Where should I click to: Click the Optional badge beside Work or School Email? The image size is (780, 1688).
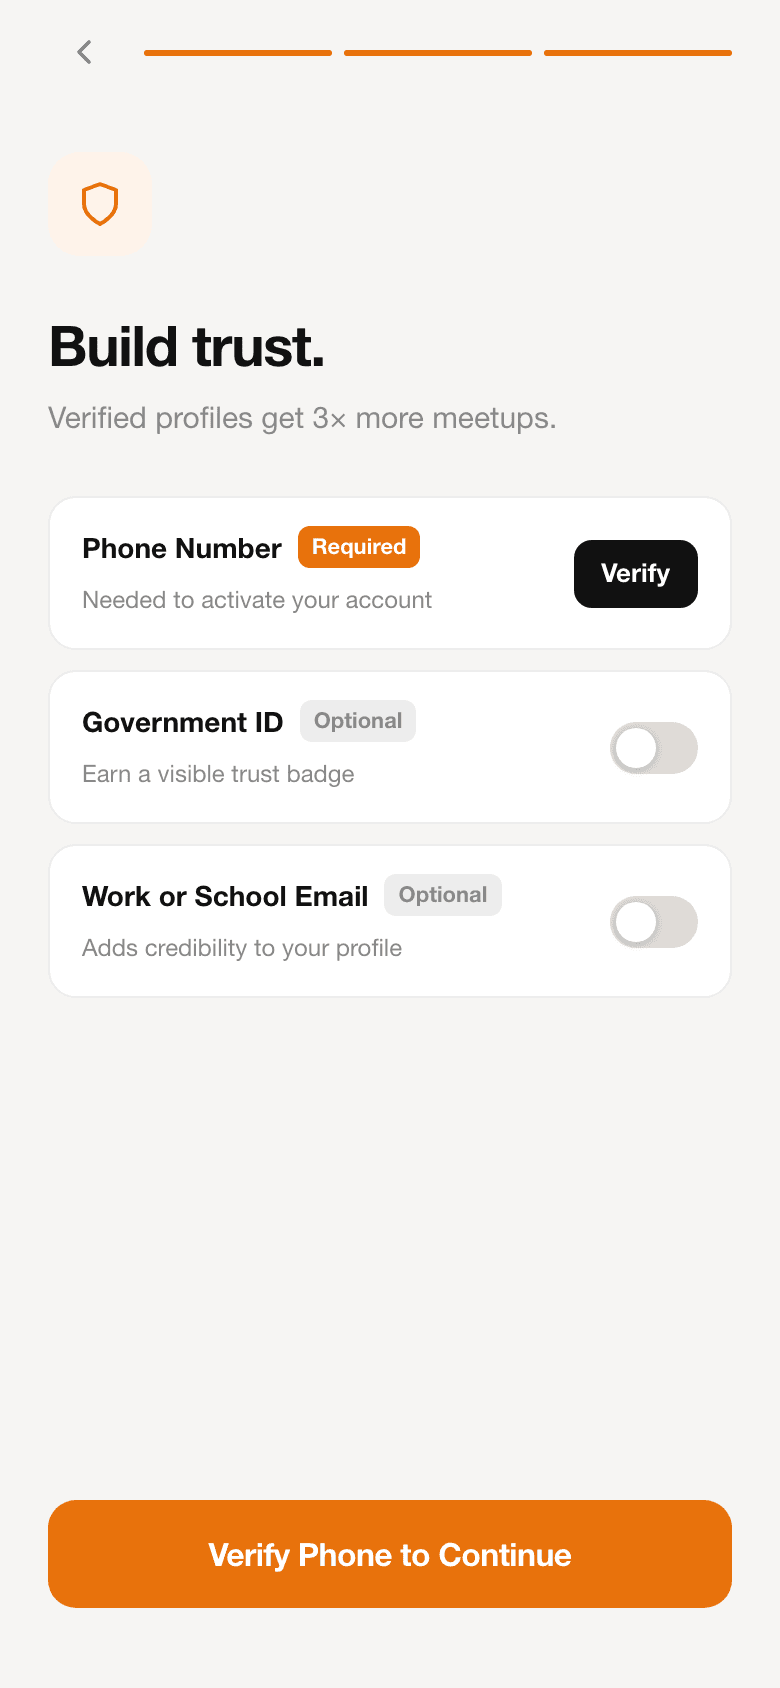(443, 895)
